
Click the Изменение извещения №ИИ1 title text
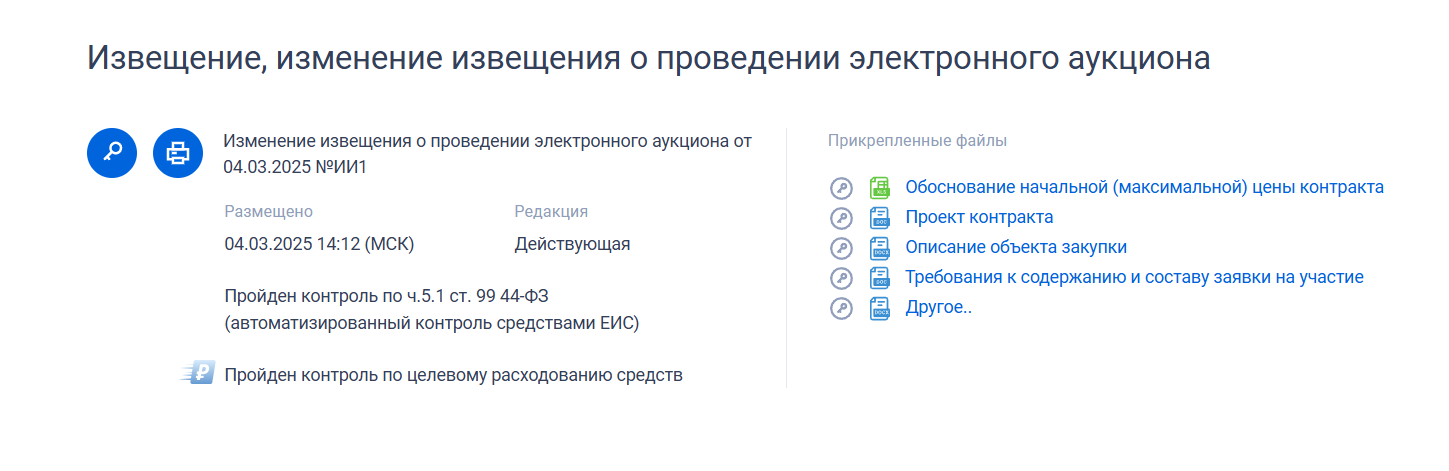pyautogui.click(x=487, y=153)
